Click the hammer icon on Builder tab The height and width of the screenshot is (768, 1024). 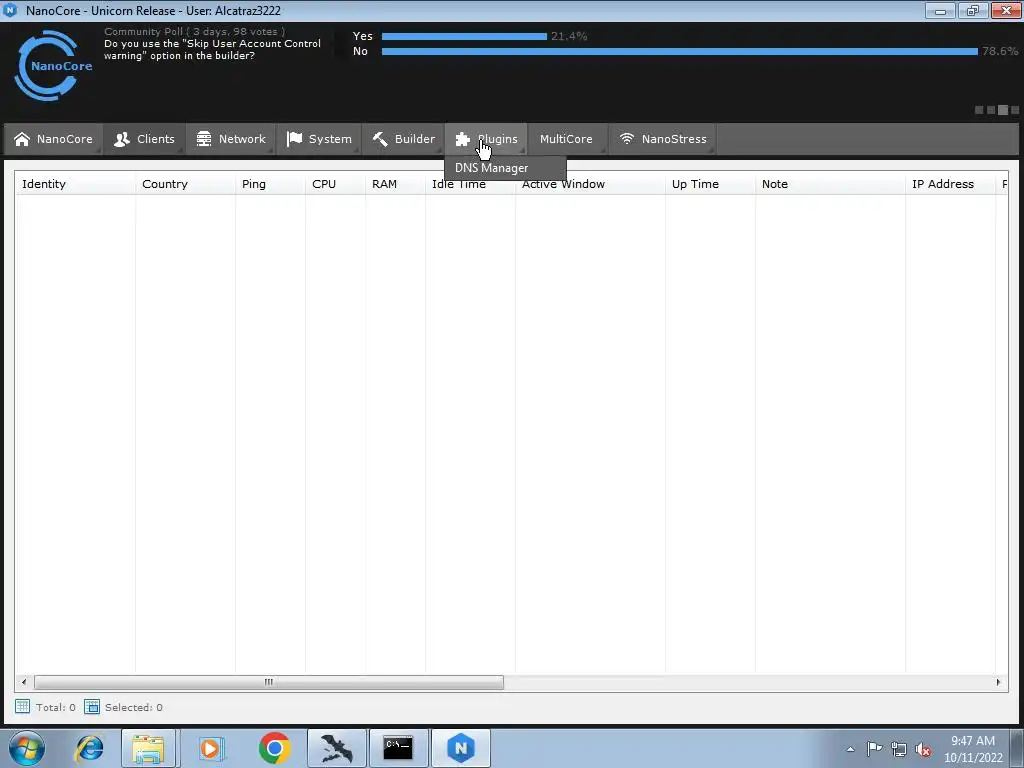380,139
